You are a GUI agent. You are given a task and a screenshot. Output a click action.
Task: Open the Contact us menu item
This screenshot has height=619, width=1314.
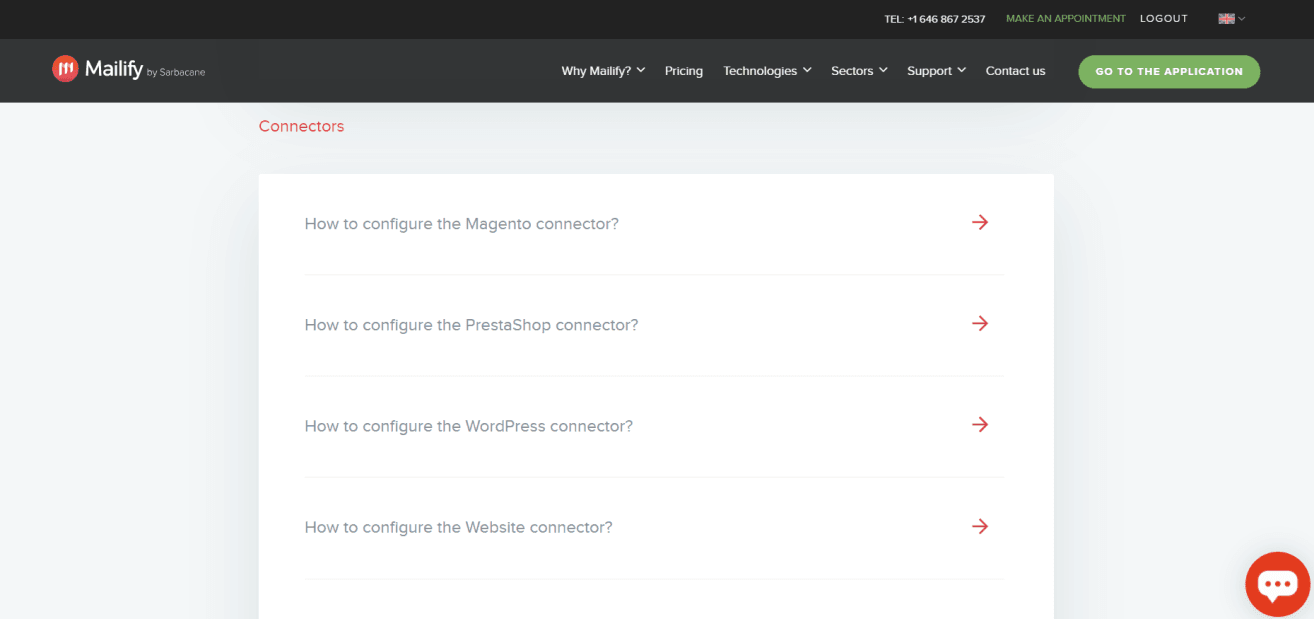1015,71
